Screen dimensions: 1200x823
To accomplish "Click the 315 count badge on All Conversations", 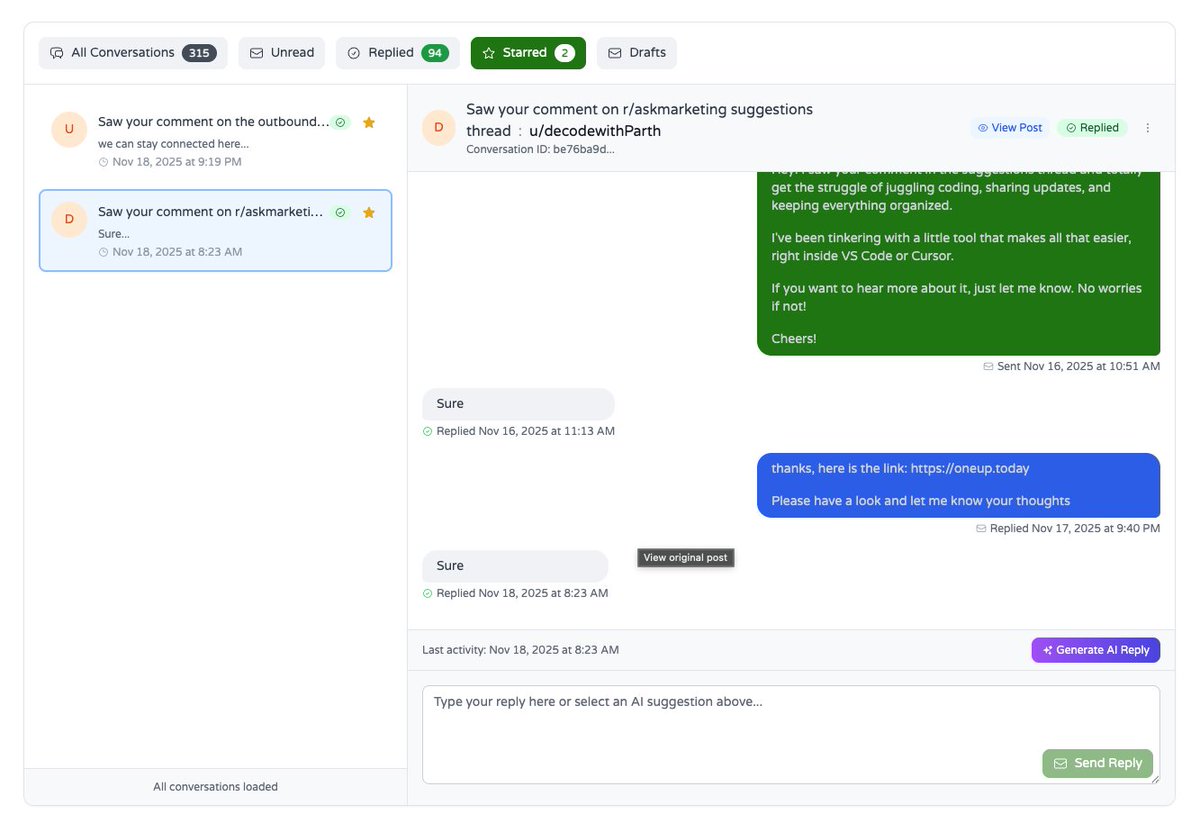I will 199,53.
